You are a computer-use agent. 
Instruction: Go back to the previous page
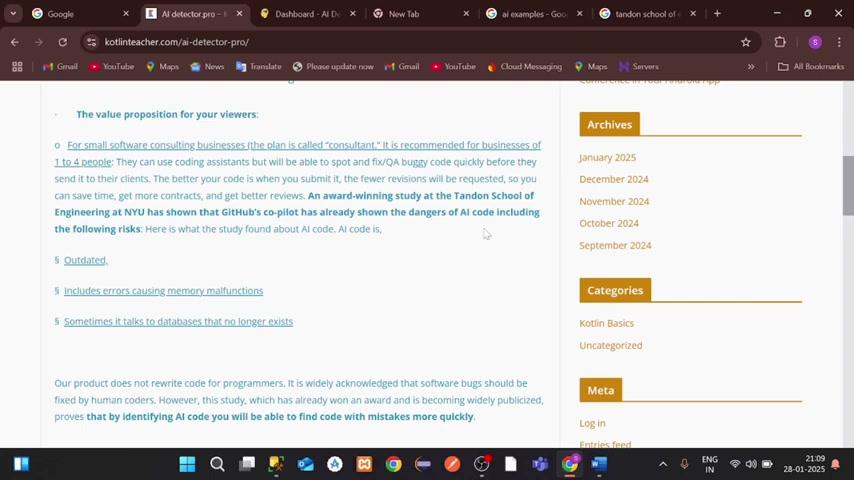[15, 42]
